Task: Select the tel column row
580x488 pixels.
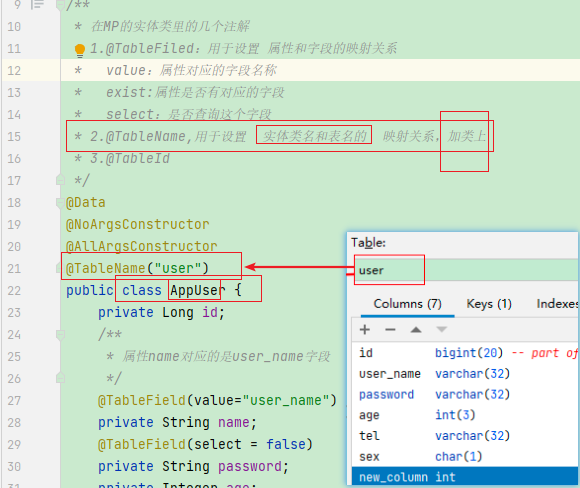Action: 465,436
